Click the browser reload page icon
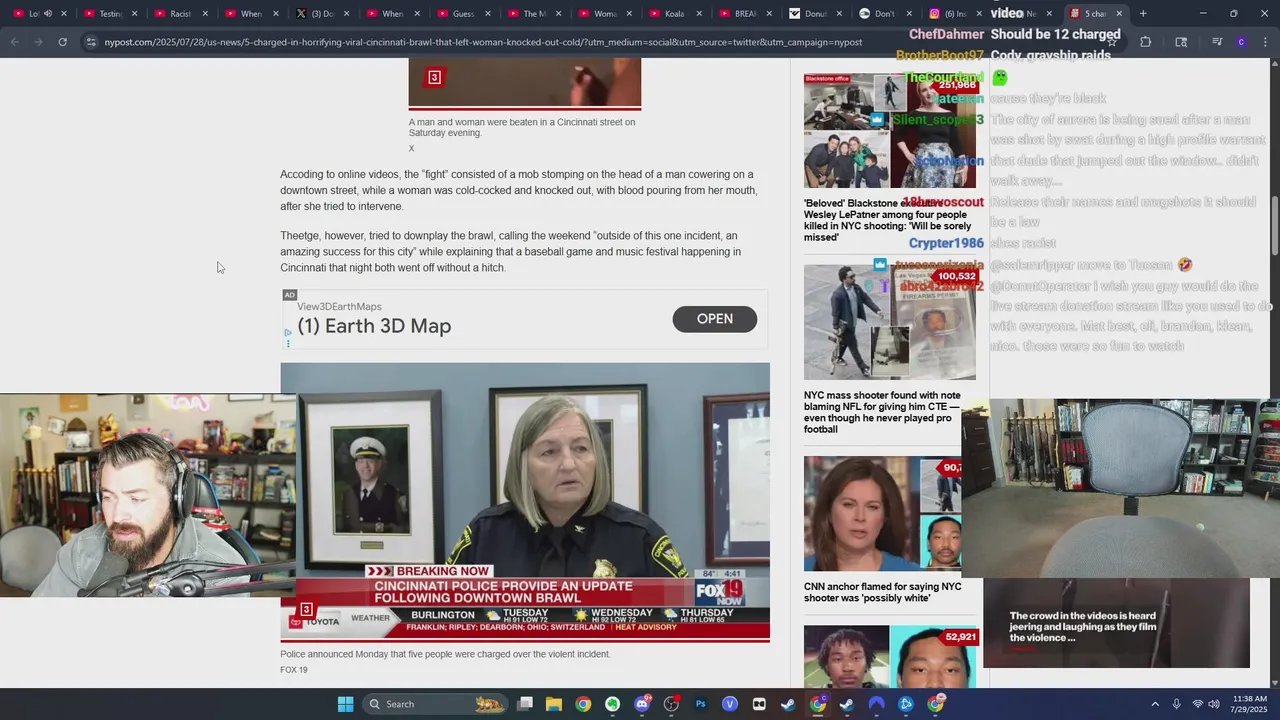 coord(62,42)
